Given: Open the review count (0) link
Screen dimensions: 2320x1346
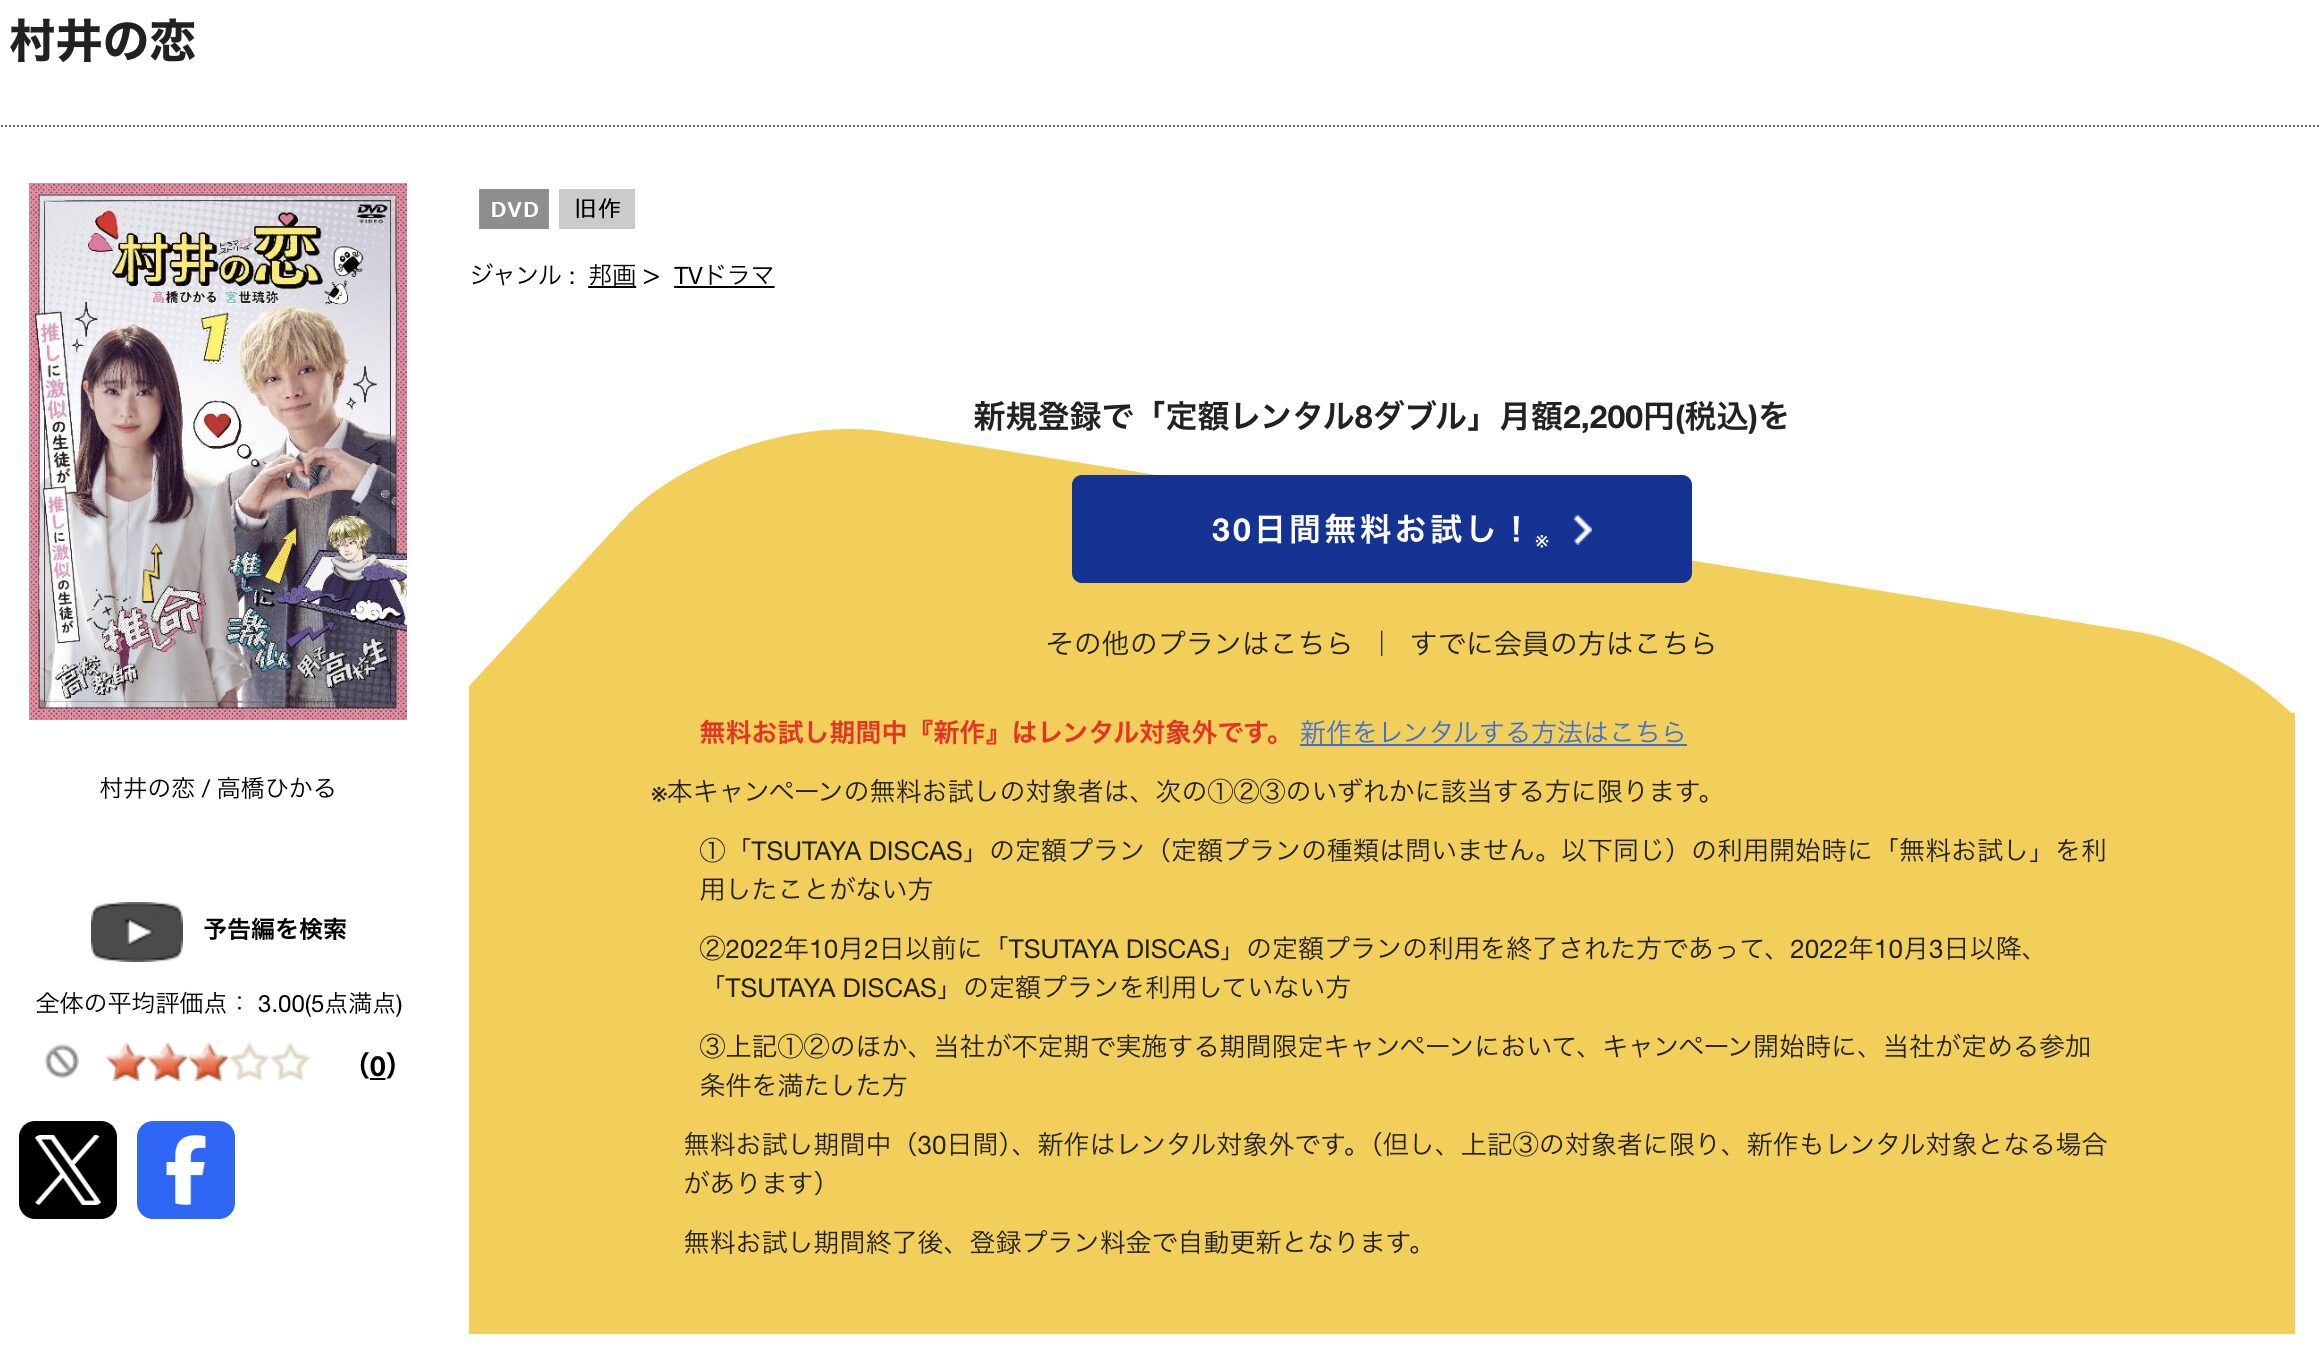Looking at the screenshot, I should [x=377, y=1065].
